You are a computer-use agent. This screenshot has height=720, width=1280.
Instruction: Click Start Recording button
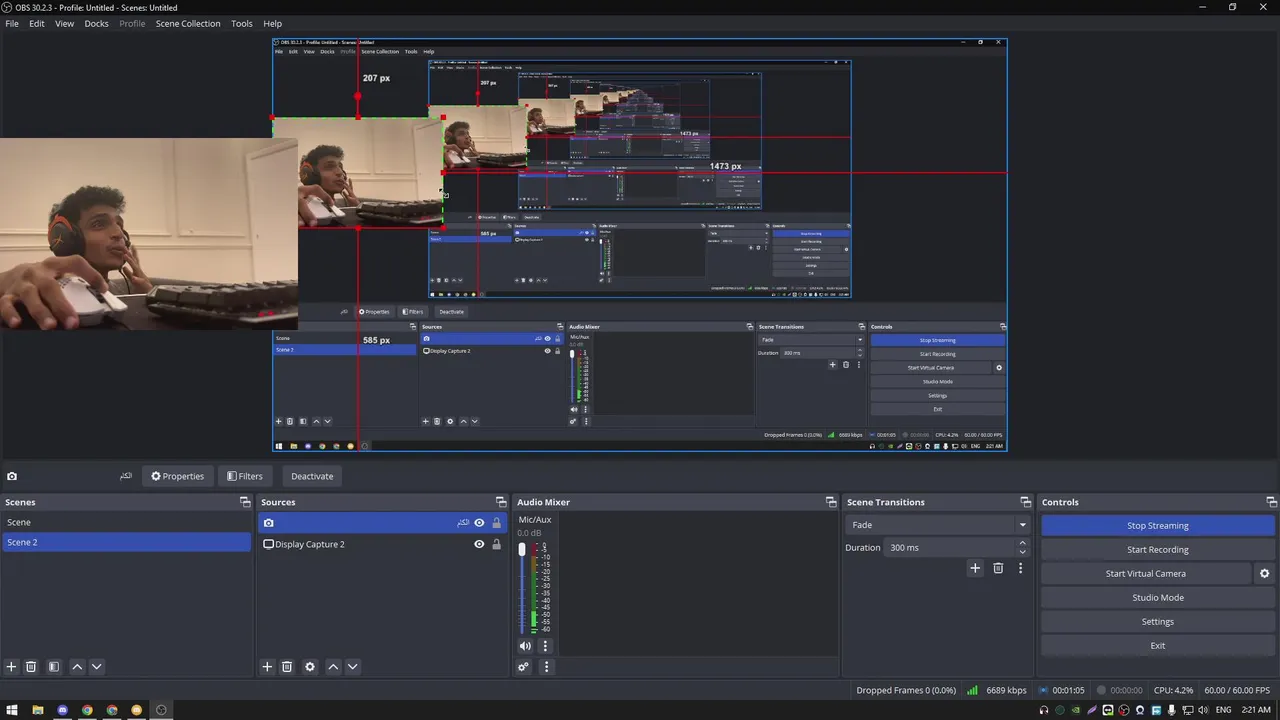1158,550
